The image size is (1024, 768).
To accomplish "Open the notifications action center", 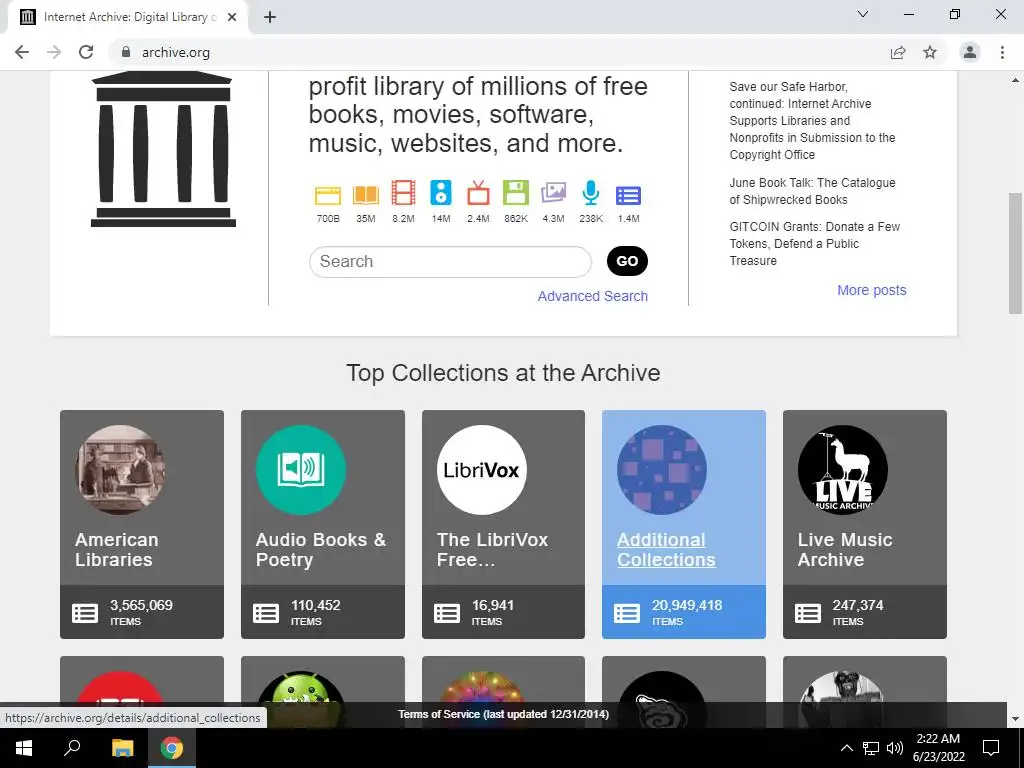I will (991, 748).
